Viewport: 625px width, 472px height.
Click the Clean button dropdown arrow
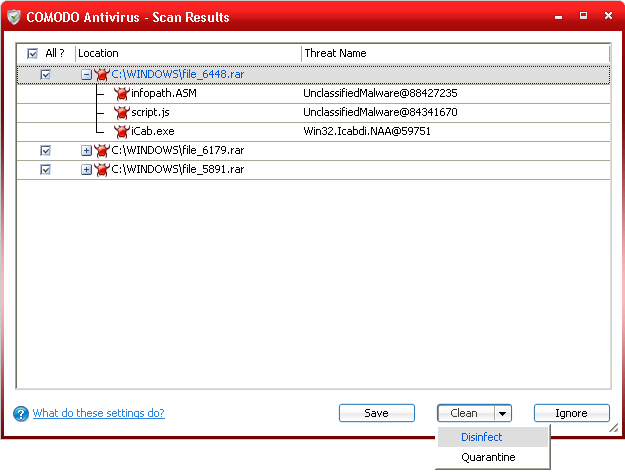tap(503, 413)
